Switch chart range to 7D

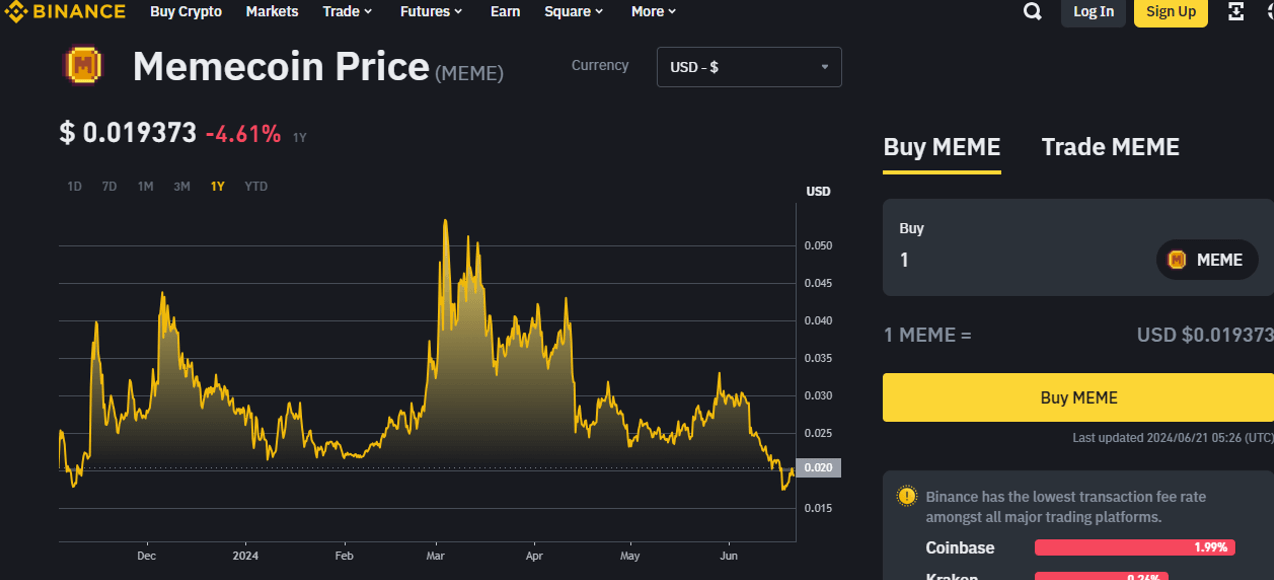pyautogui.click(x=109, y=186)
